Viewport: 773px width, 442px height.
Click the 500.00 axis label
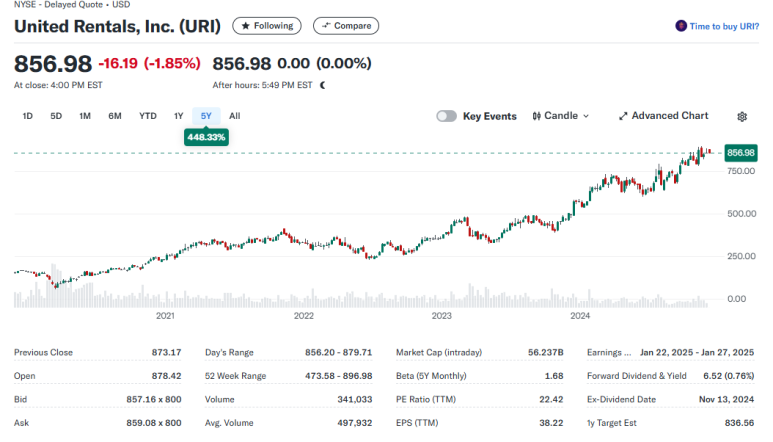coord(741,213)
